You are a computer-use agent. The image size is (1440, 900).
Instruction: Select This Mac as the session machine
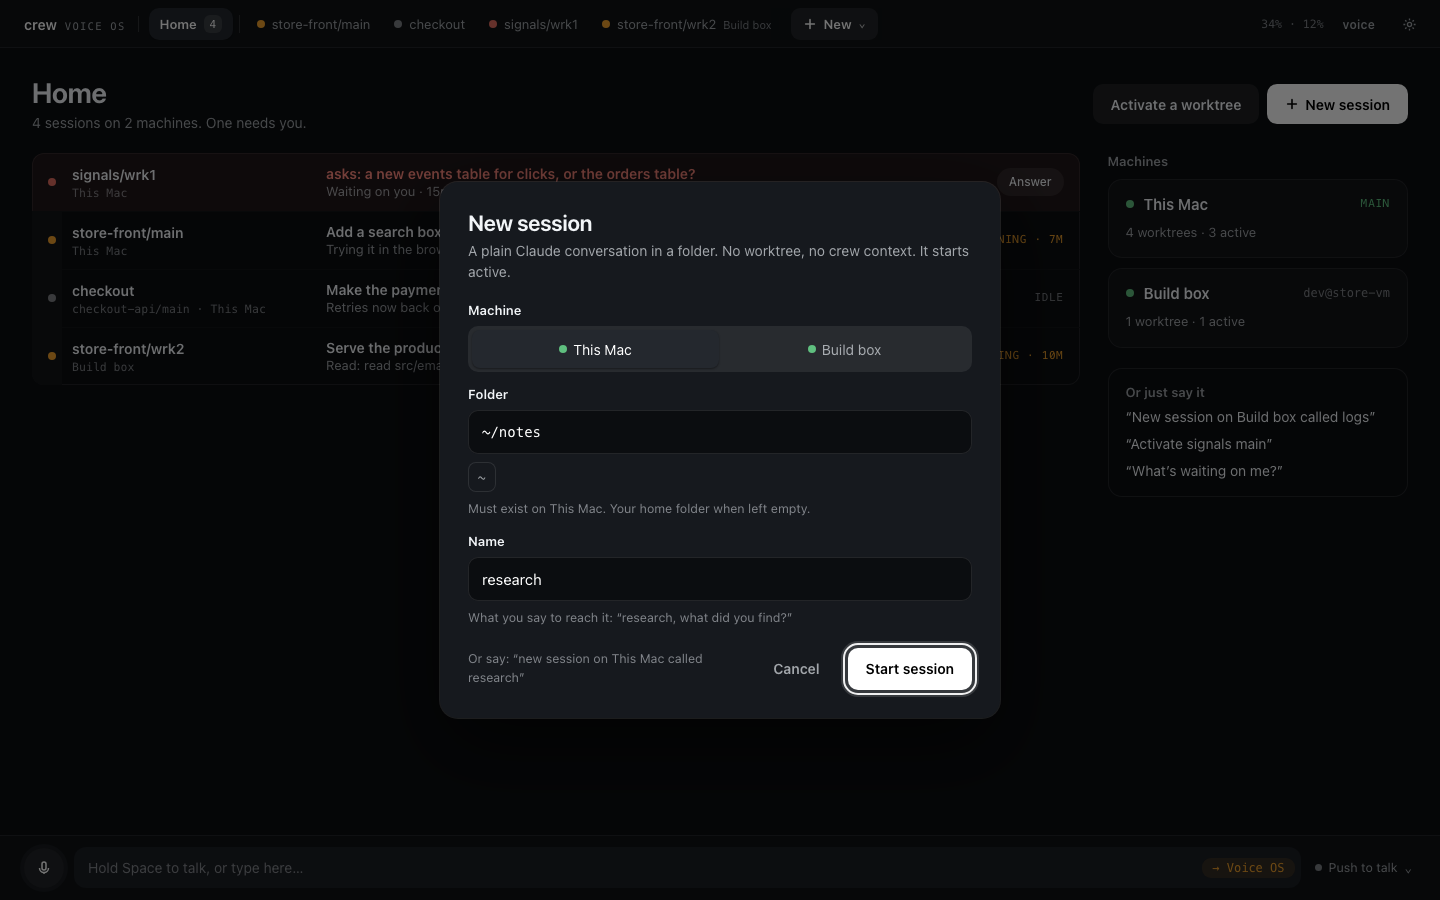pos(595,350)
